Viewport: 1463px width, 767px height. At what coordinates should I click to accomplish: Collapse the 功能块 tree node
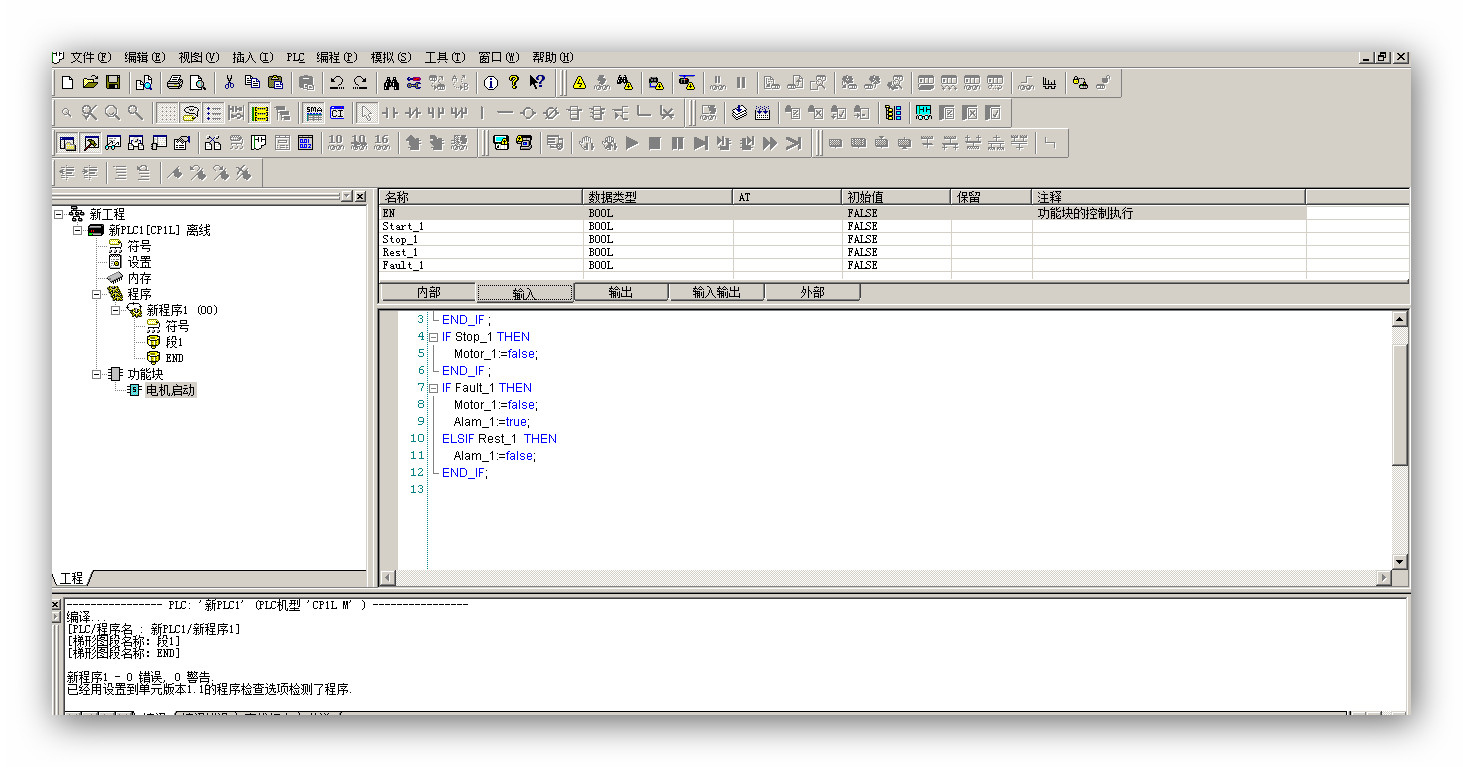(98, 374)
